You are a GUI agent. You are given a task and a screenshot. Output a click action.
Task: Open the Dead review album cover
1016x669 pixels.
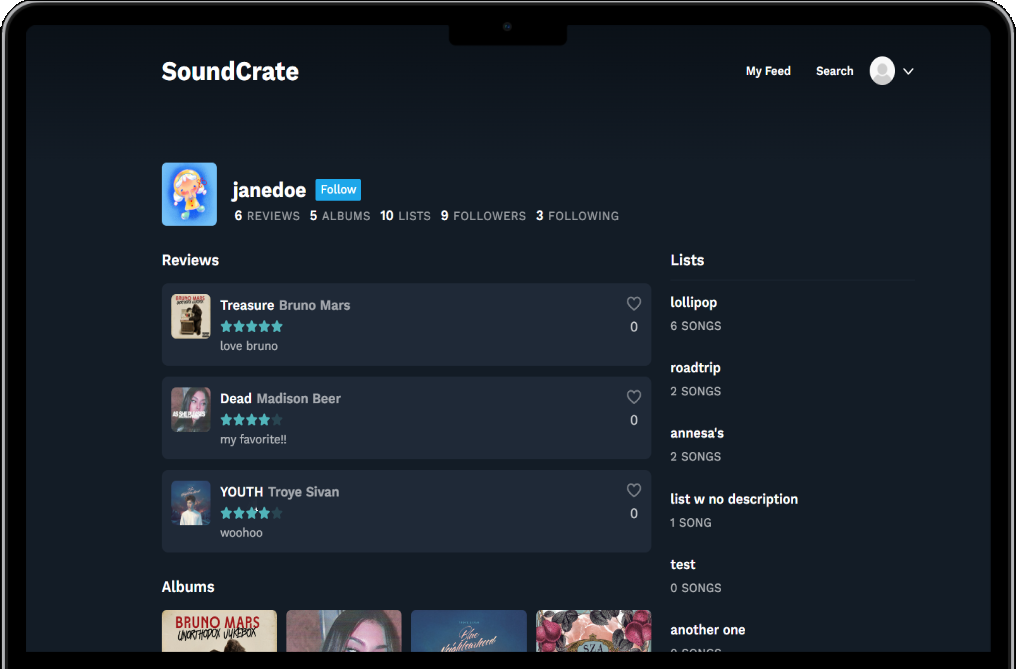click(190, 410)
